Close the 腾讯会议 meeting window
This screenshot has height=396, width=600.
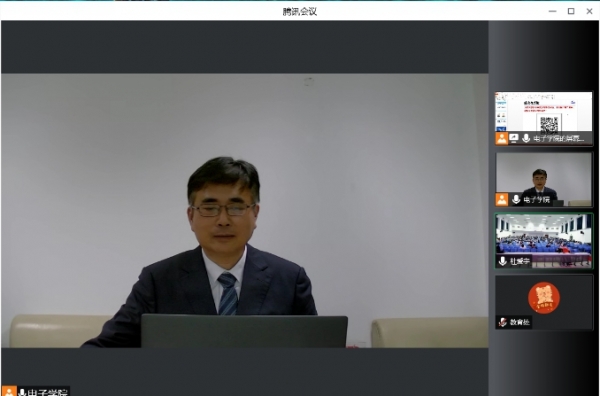589,11
